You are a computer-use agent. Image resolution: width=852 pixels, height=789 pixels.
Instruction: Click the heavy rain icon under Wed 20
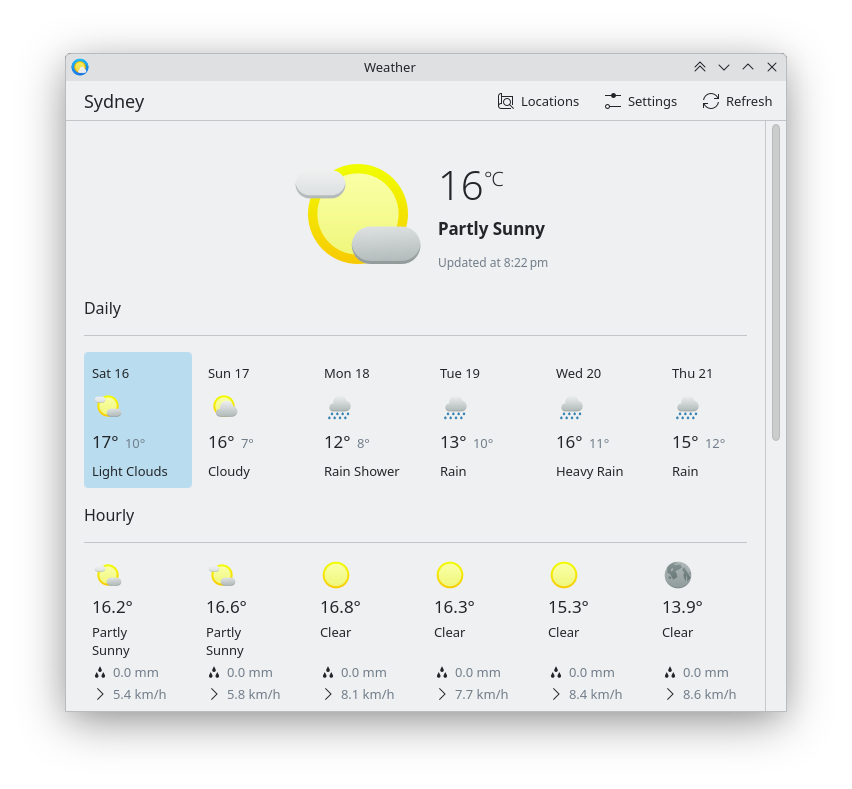[x=571, y=408]
